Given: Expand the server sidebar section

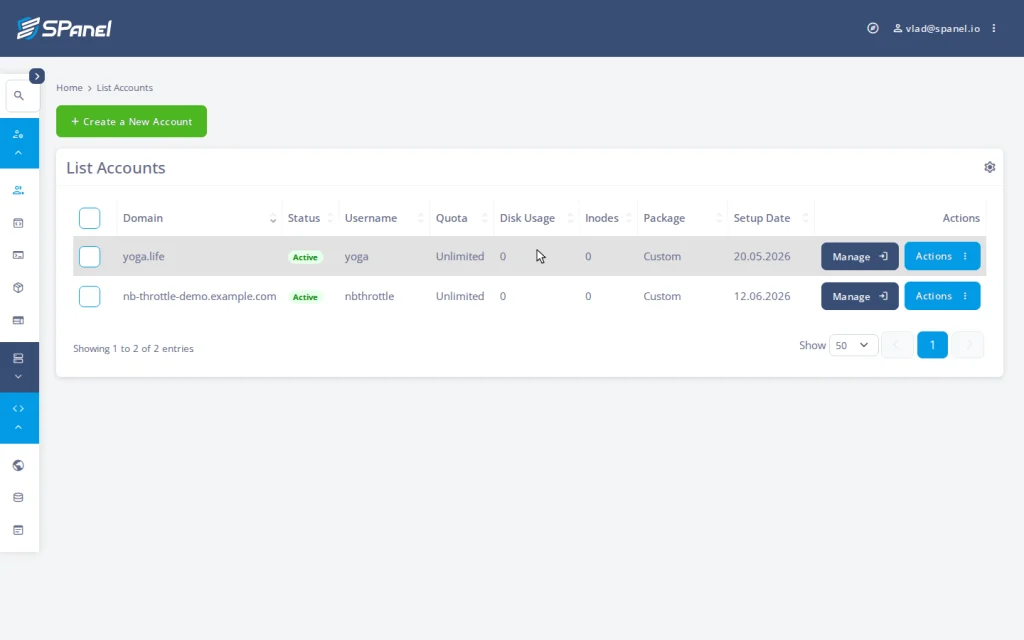Looking at the screenshot, I should pos(19,367).
